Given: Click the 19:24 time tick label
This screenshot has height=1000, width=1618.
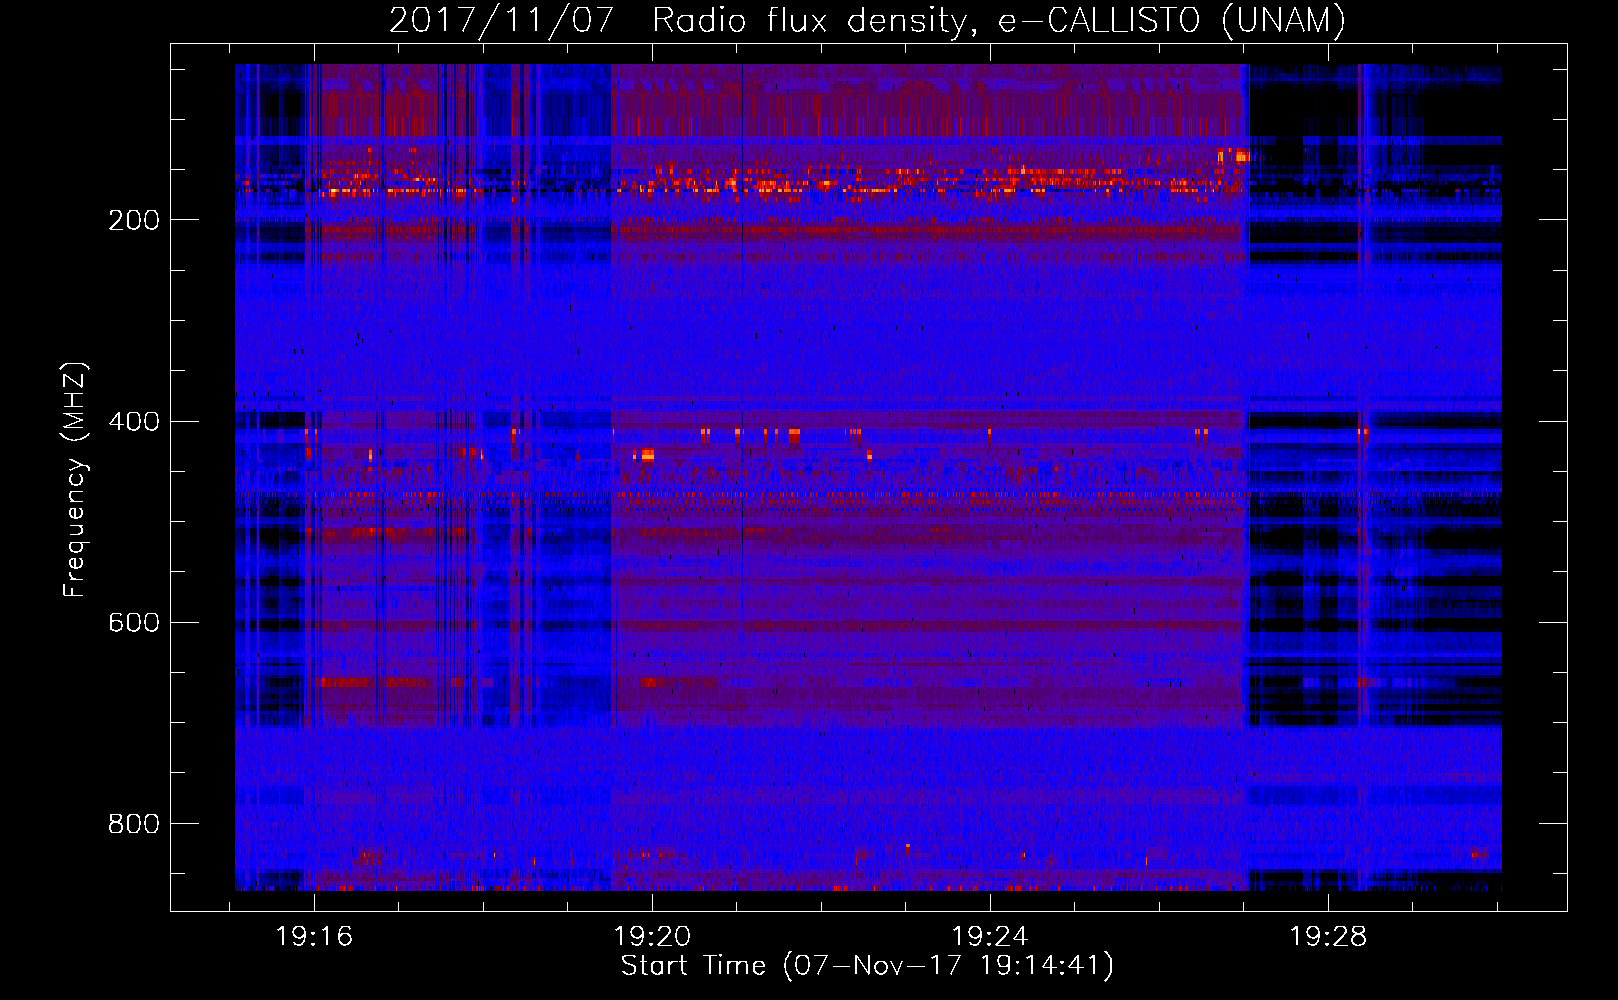Looking at the screenshot, I should (x=990, y=937).
